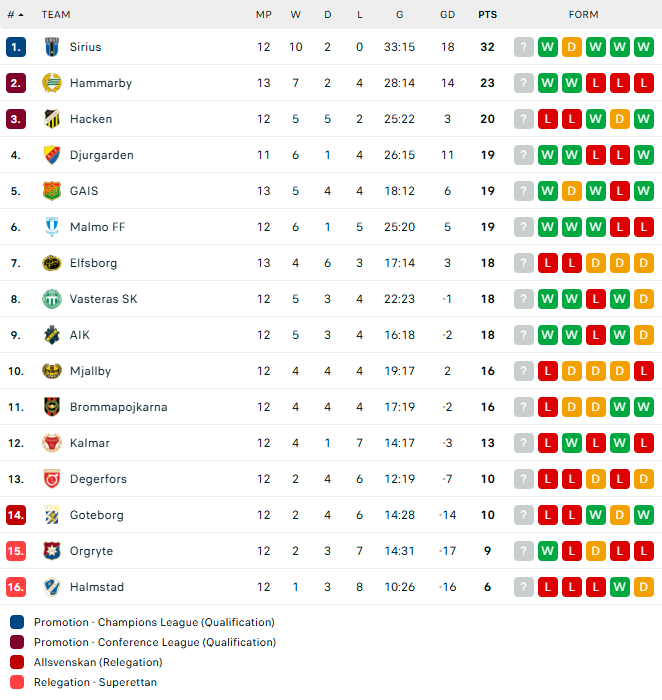The height and width of the screenshot is (700, 662).
Task: Open the Brommapojkarna team link
Action: [x=118, y=407]
